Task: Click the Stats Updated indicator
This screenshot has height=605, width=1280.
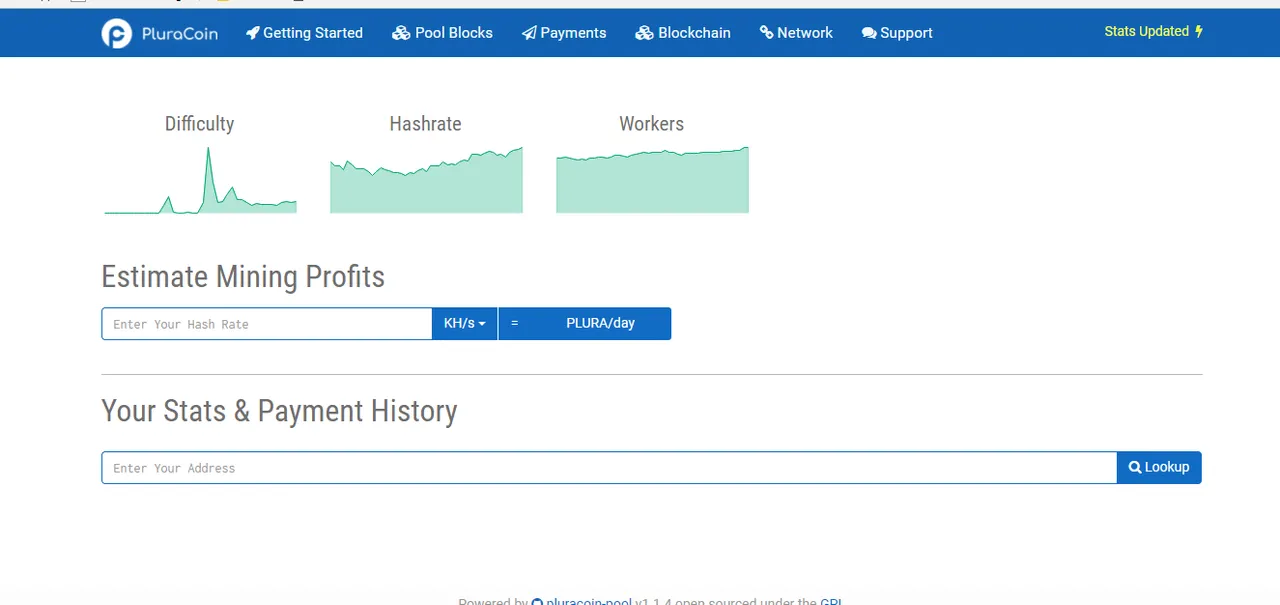Action: click(1153, 32)
